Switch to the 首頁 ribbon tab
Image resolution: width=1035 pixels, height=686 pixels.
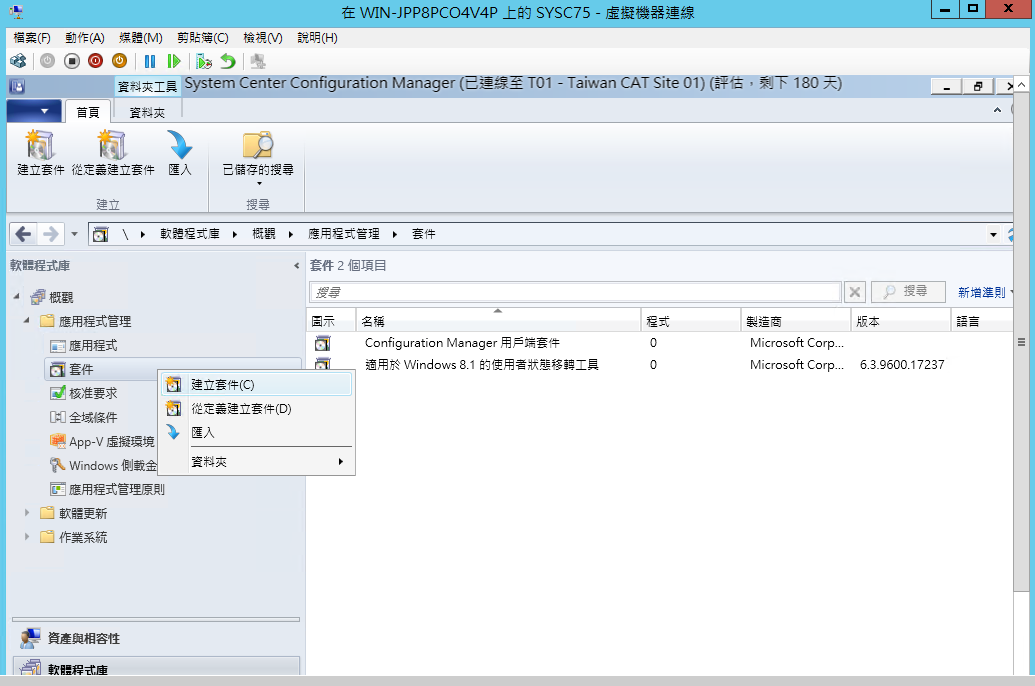click(88, 112)
